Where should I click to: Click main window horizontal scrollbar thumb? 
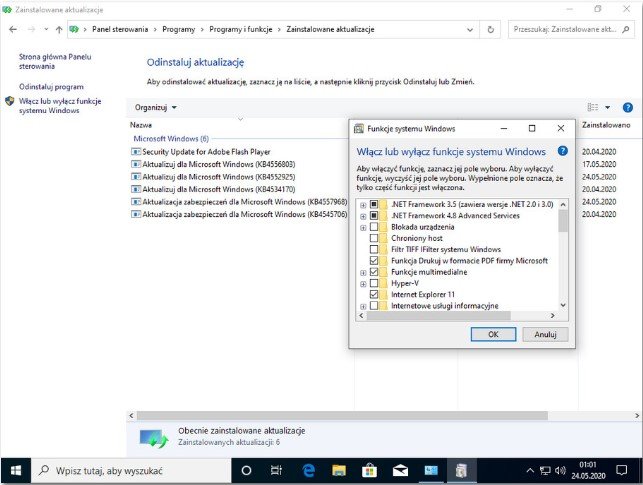[x=342, y=416]
